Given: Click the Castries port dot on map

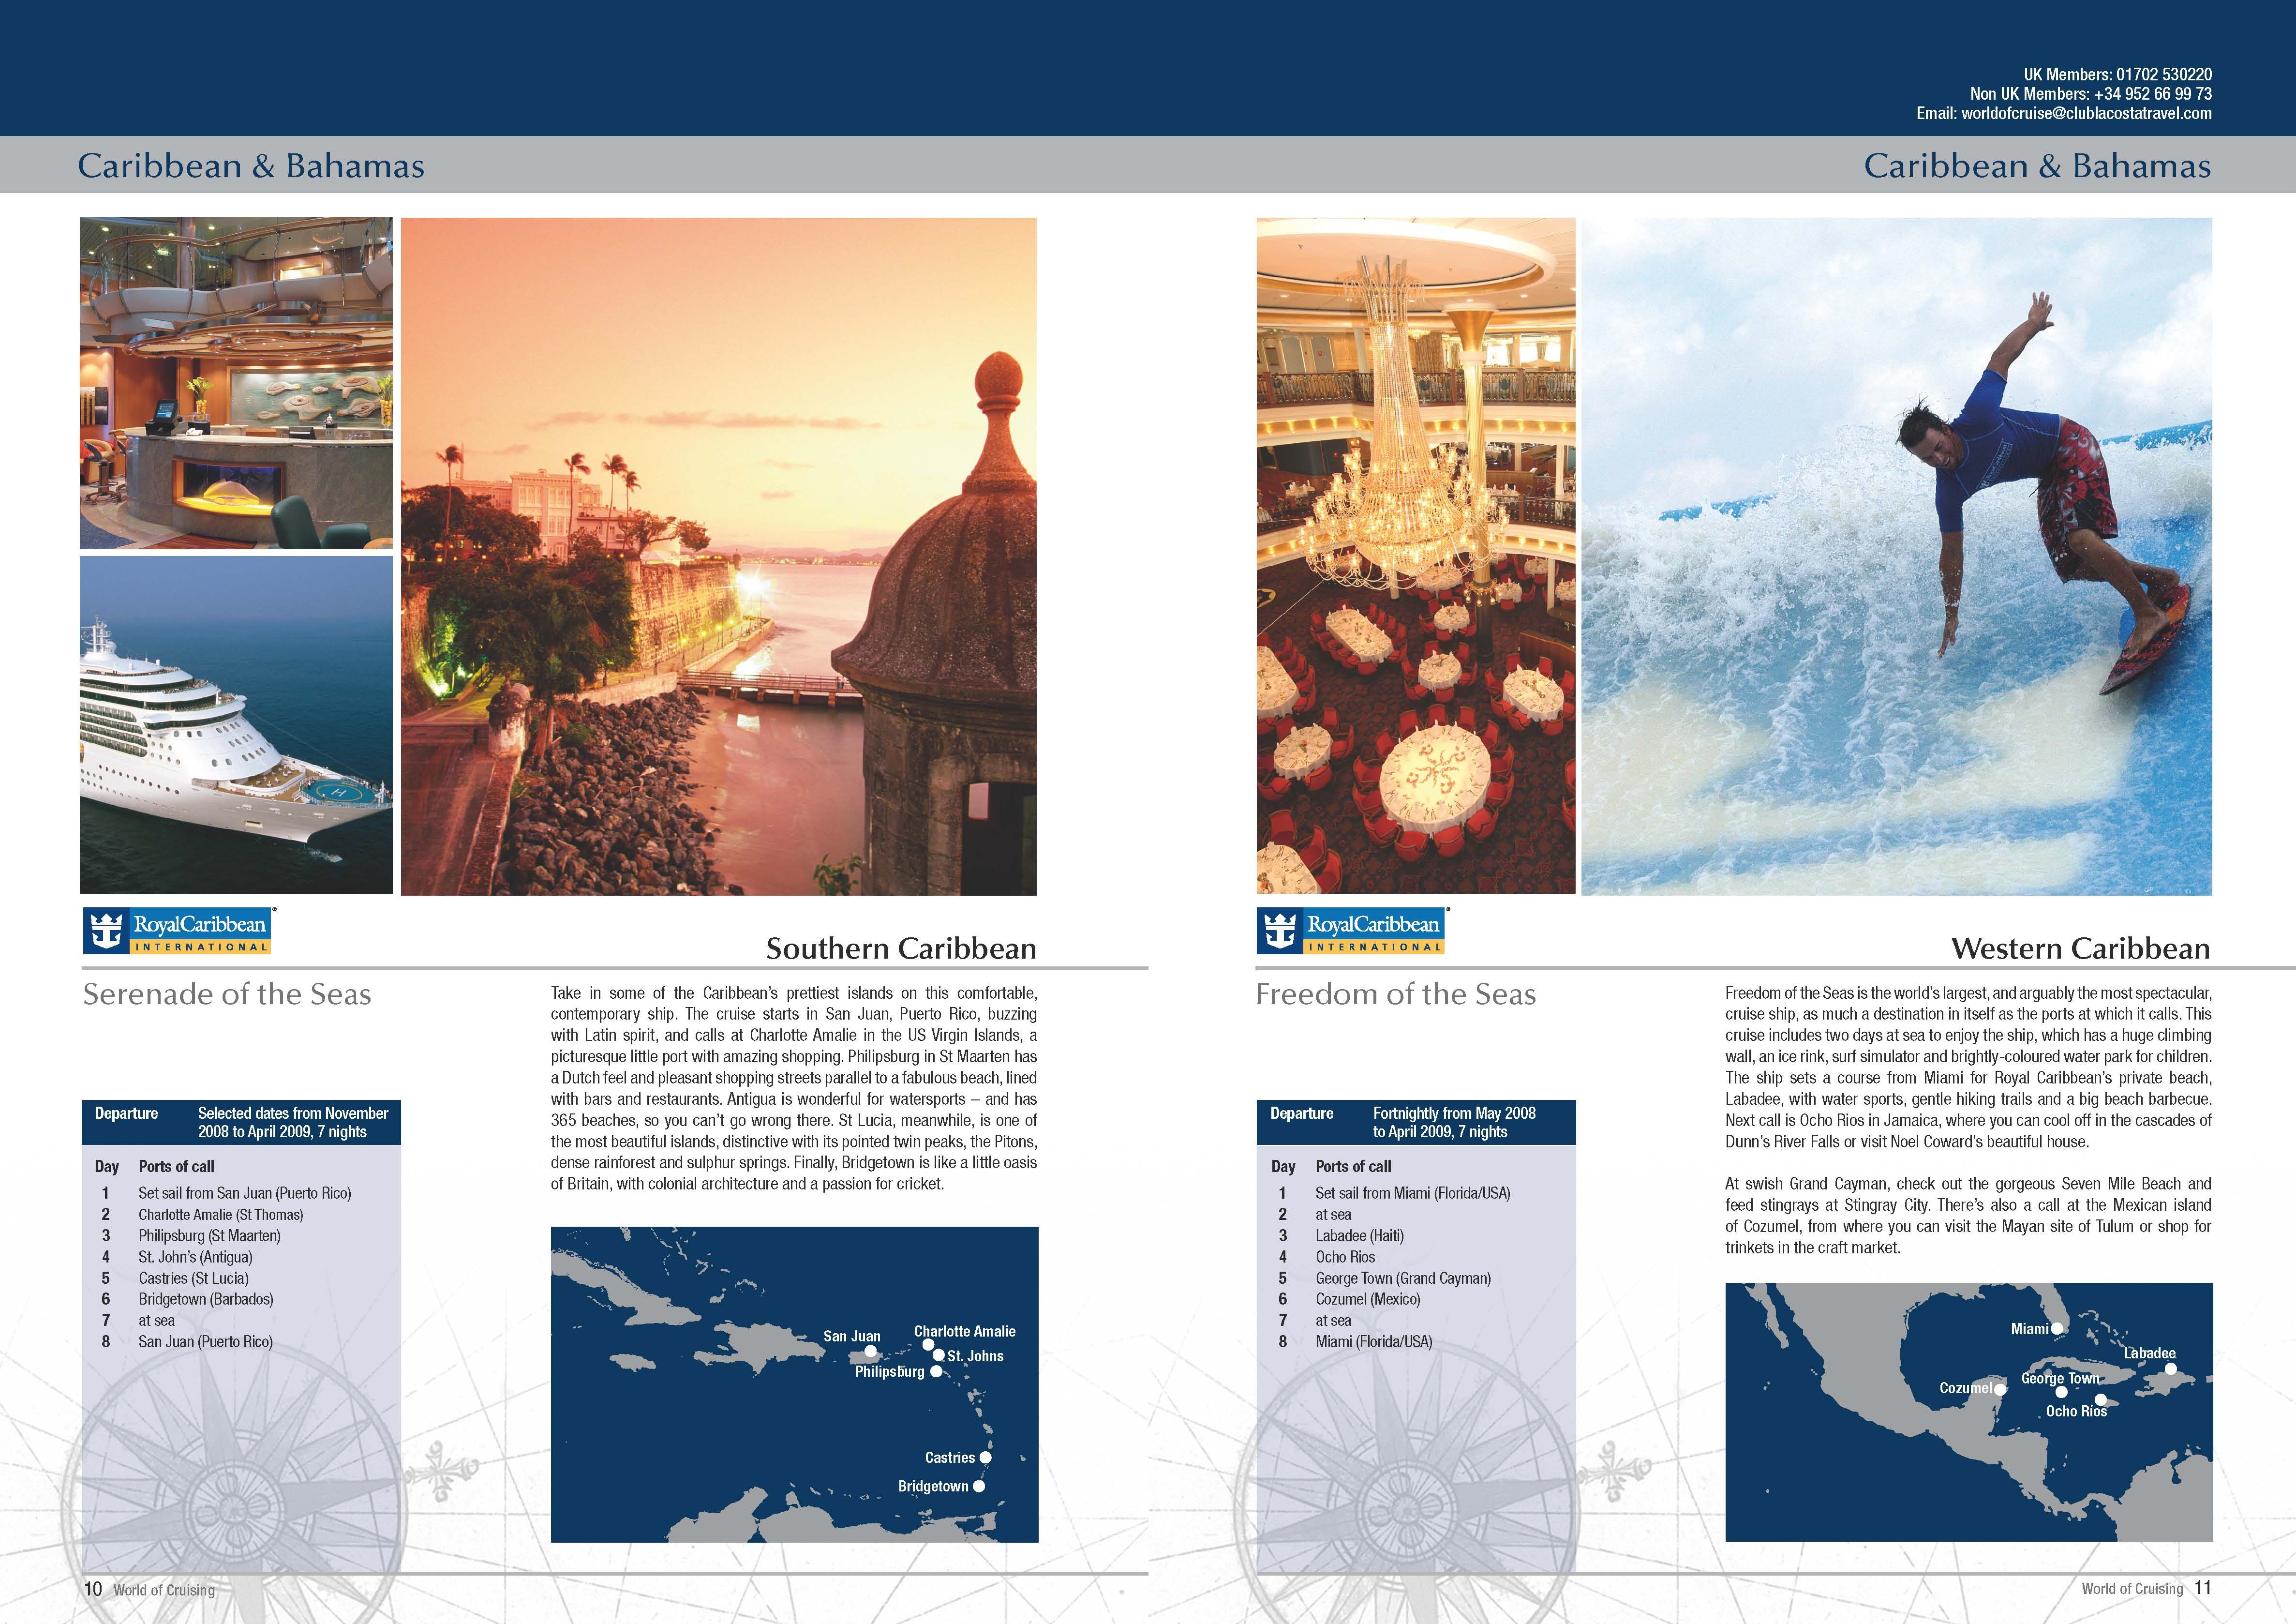Looking at the screenshot, I should pyautogui.click(x=985, y=1457).
